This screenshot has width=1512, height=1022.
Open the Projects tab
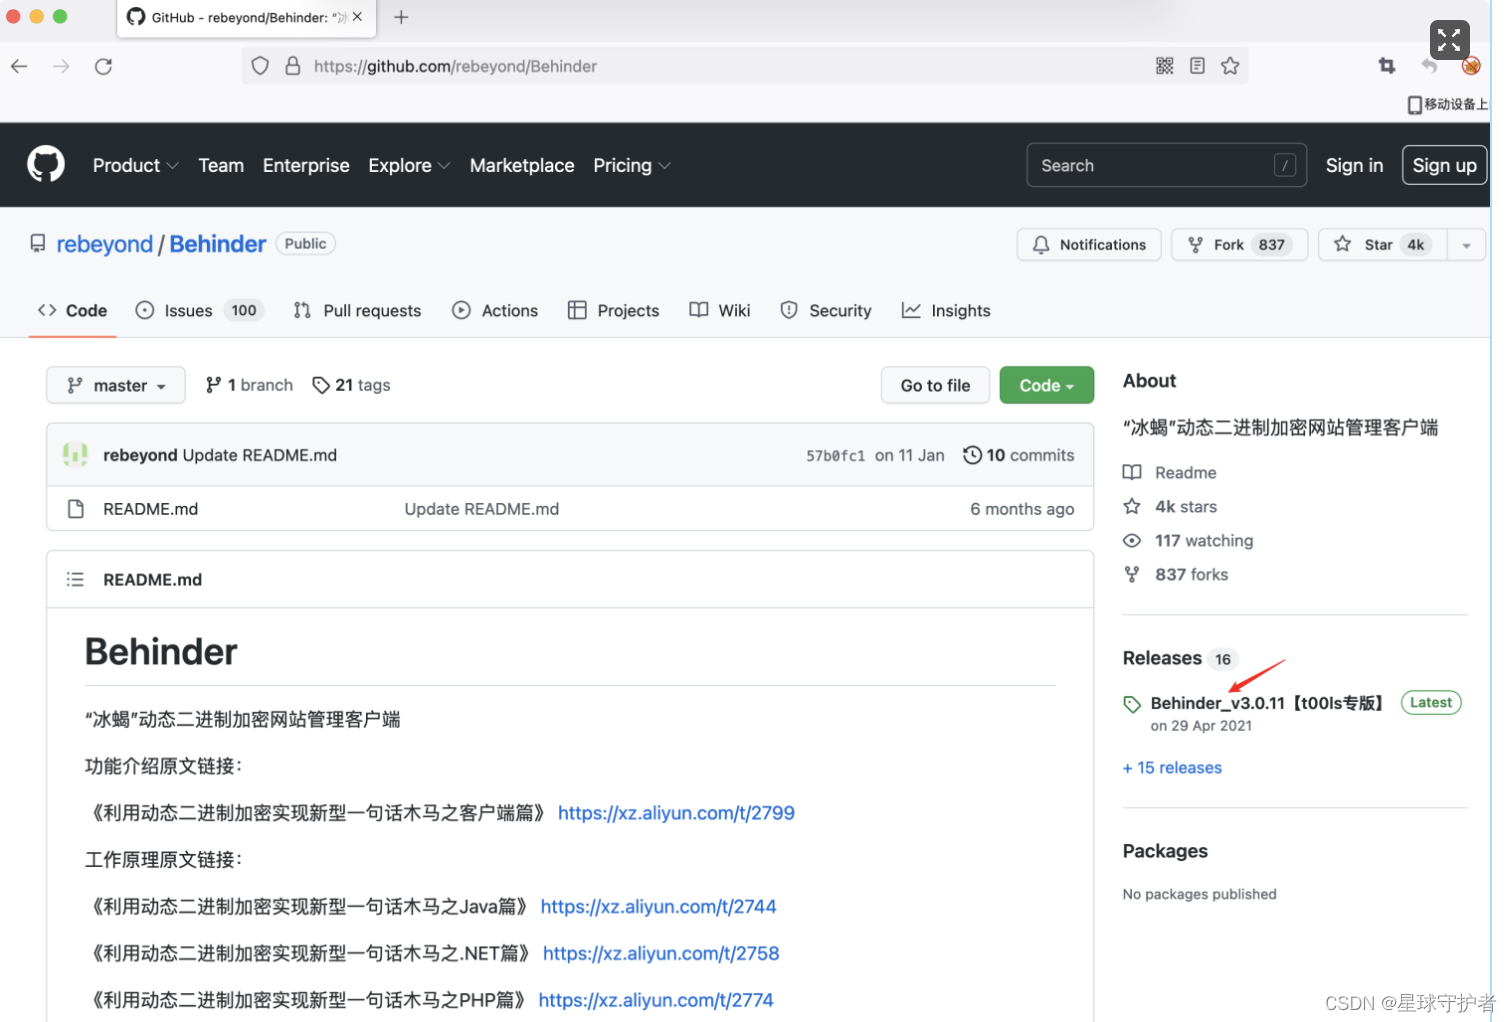click(x=613, y=310)
